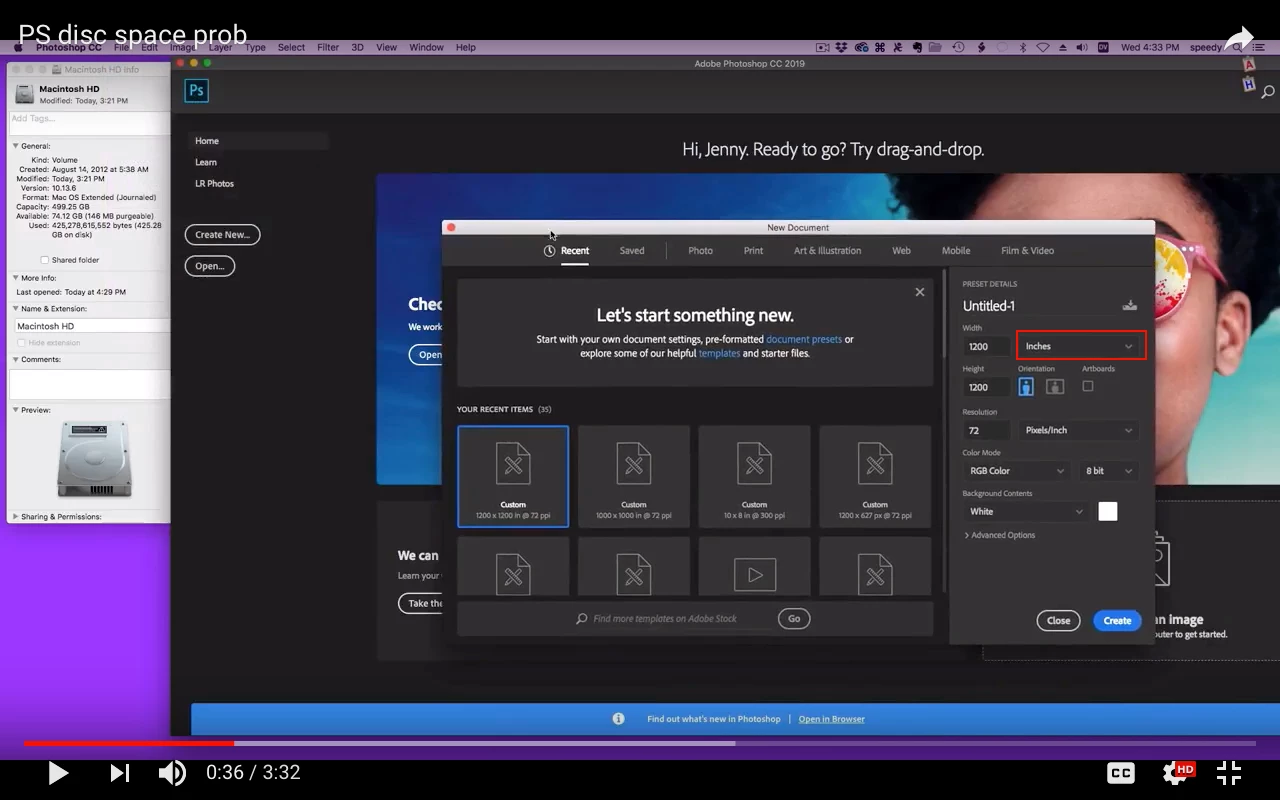
Task: Enable the Artboards checkbox
Action: 1088,386
